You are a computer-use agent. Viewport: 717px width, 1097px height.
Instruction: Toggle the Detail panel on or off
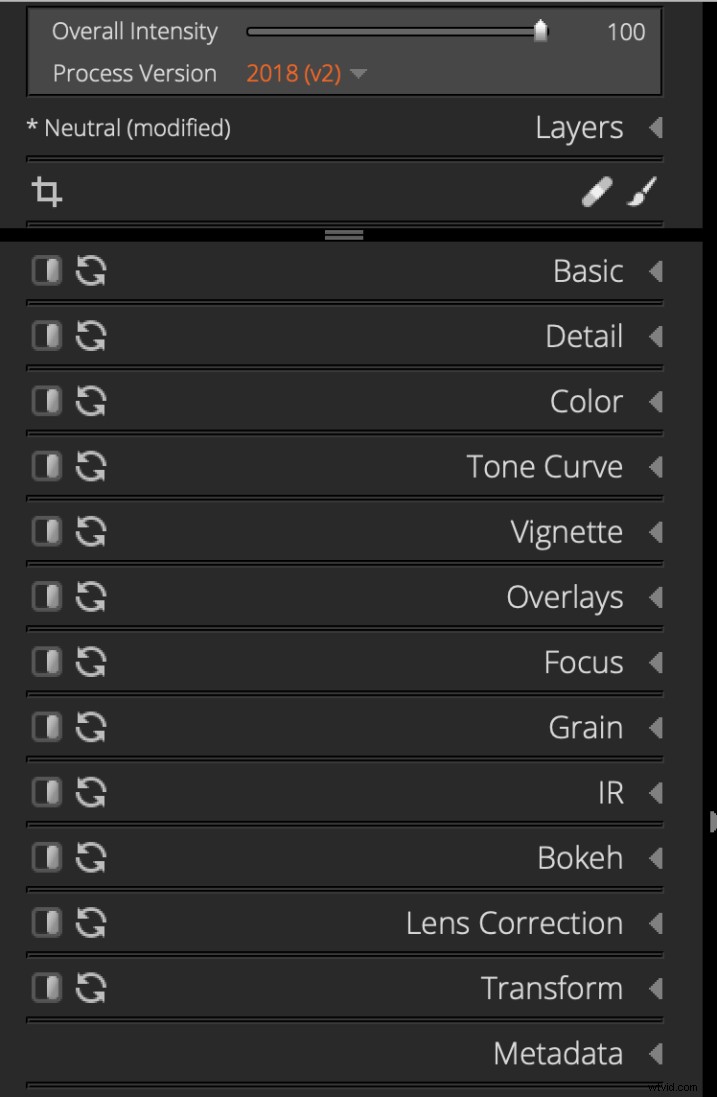[x=46, y=336]
